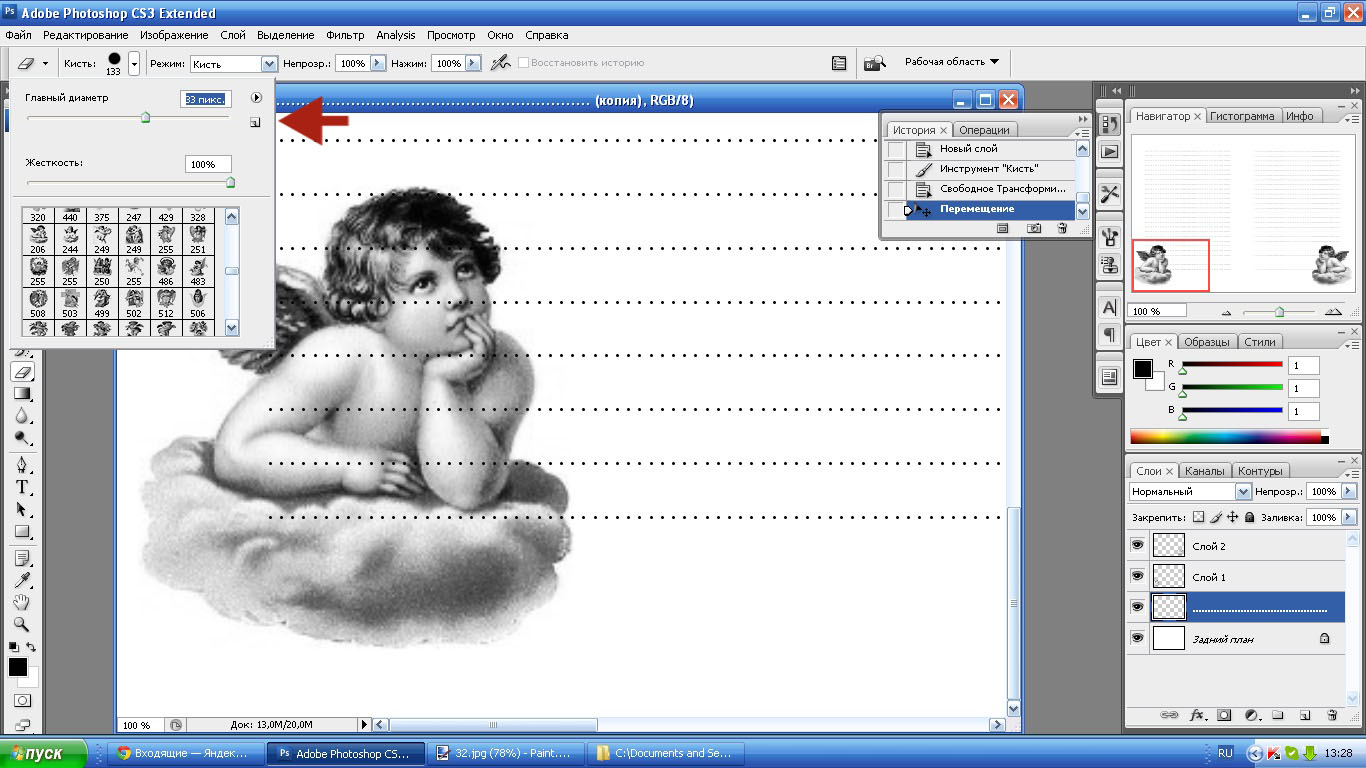The image size is (1366, 768).
Task: Open the Рабочая область workspace menu
Action: pos(951,62)
